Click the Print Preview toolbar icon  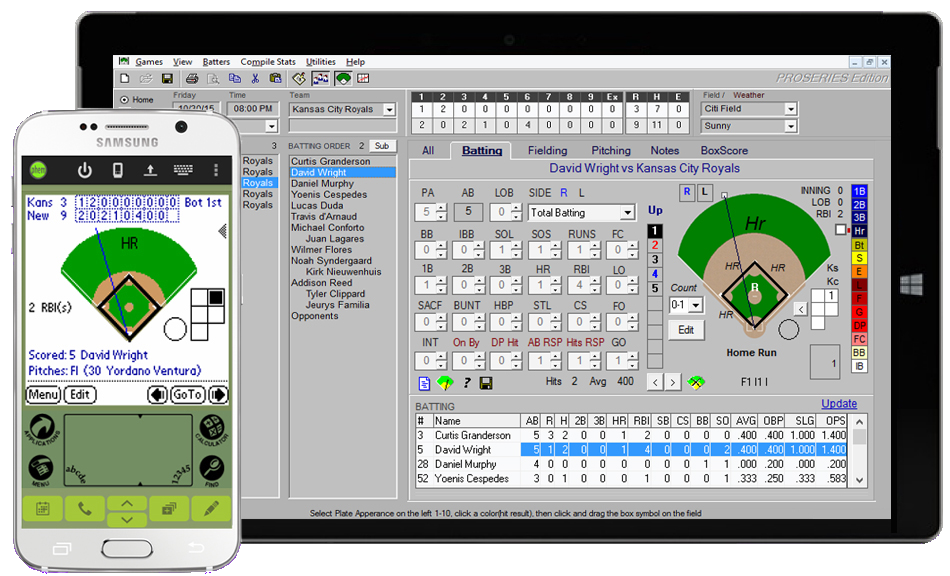point(213,78)
